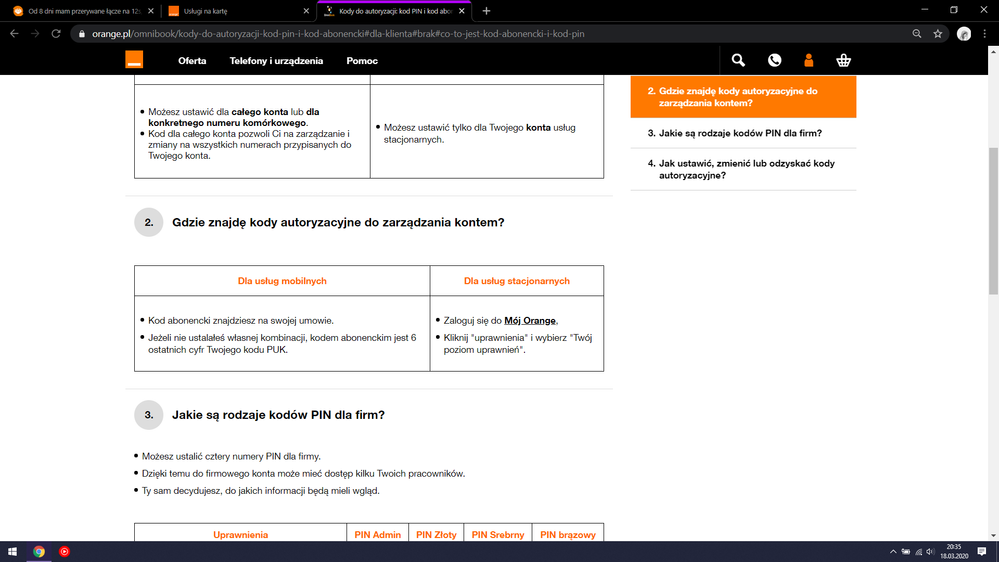Select the Pomoc menu item
This screenshot has width=999, height=562.
point(362,61)
